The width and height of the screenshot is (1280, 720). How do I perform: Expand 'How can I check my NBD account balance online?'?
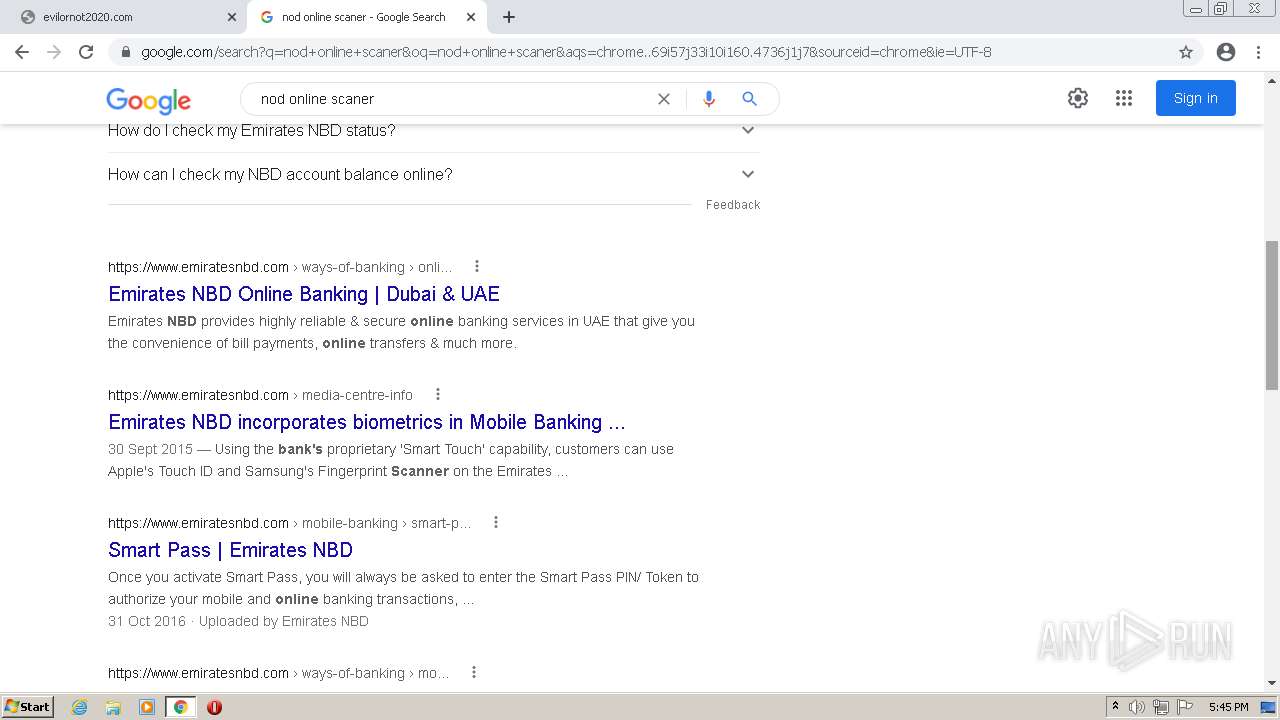pos(433,174)
